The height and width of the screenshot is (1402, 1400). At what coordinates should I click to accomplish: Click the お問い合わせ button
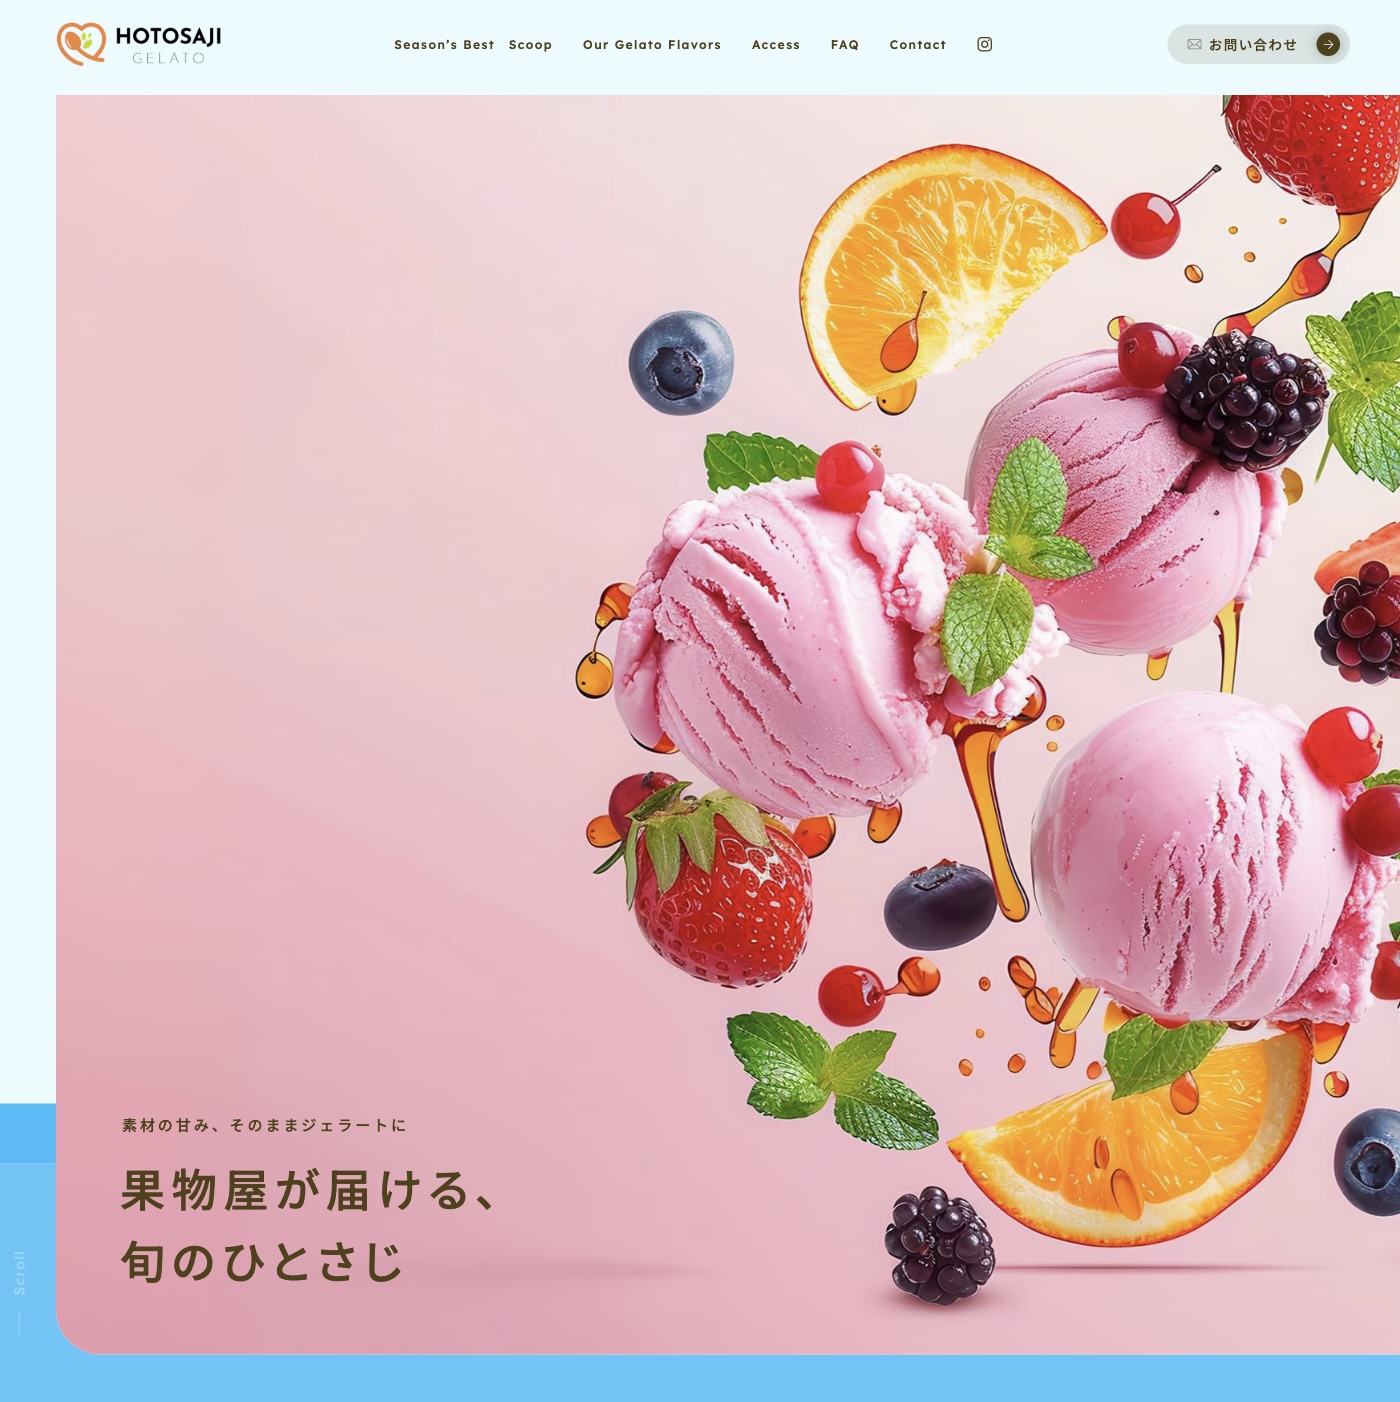(1258, 44)
